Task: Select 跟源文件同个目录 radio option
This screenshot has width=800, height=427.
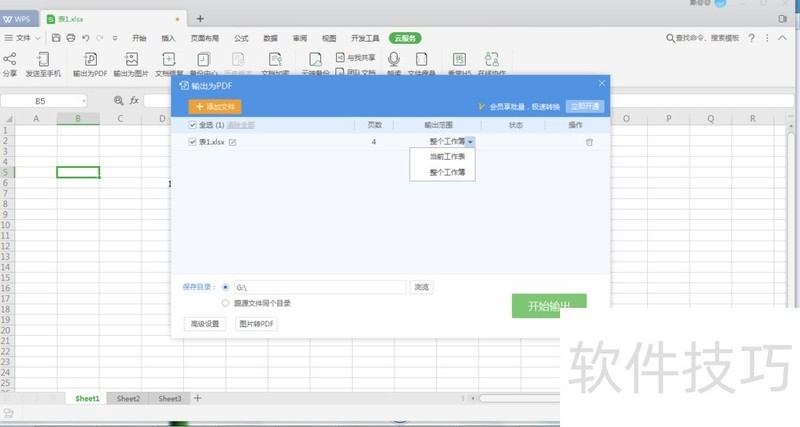Action: 225,303
